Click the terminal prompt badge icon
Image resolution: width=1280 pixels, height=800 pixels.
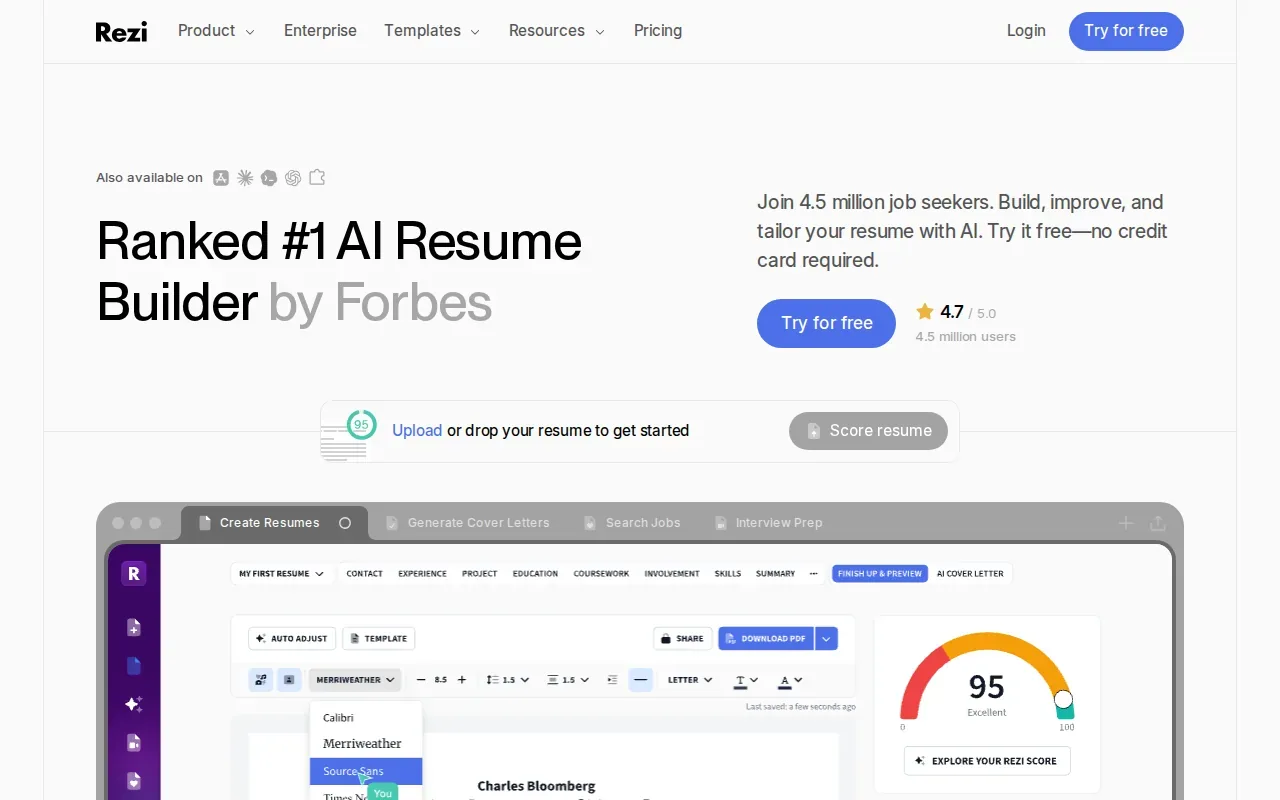(x=269, y=178)
